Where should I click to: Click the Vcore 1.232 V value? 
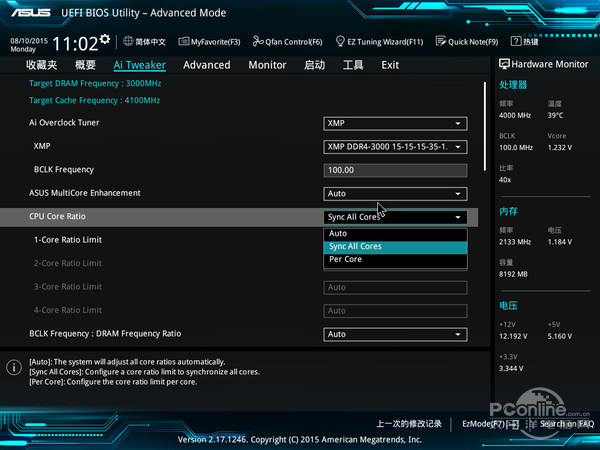(560, 148)
